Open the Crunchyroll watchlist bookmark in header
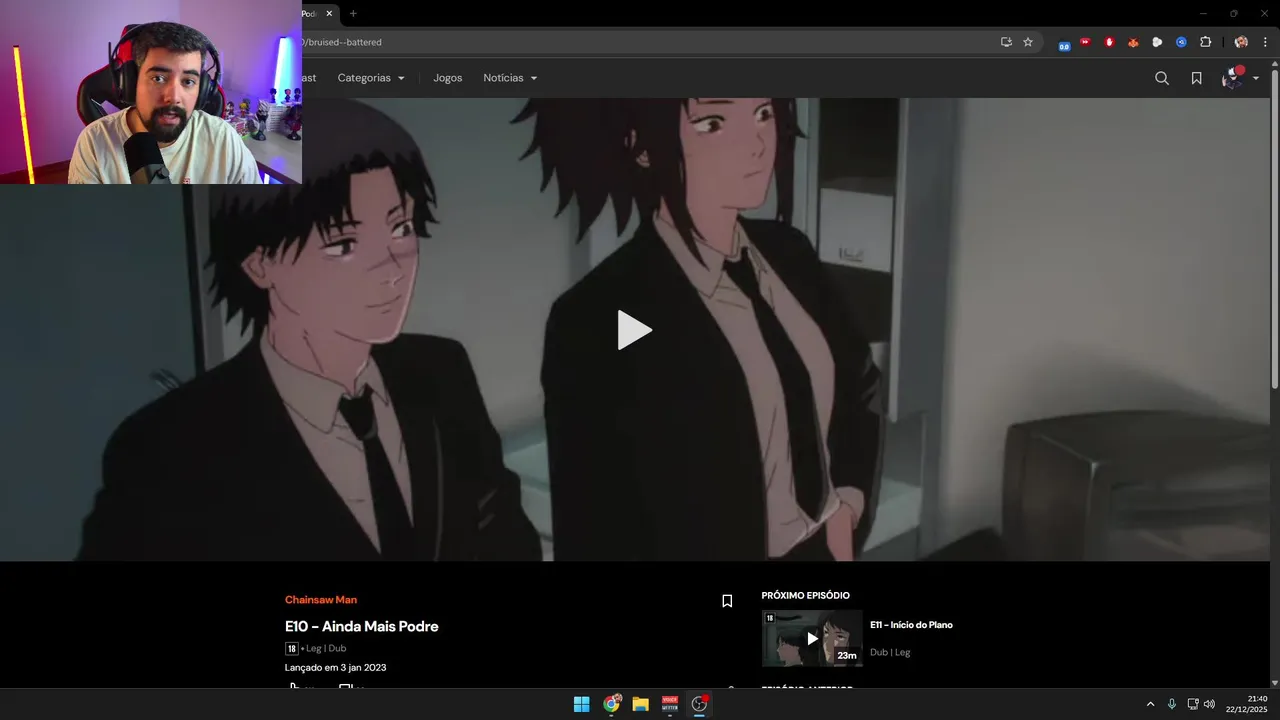Viewport: 1280px width, 720px height. [1196, 78]
